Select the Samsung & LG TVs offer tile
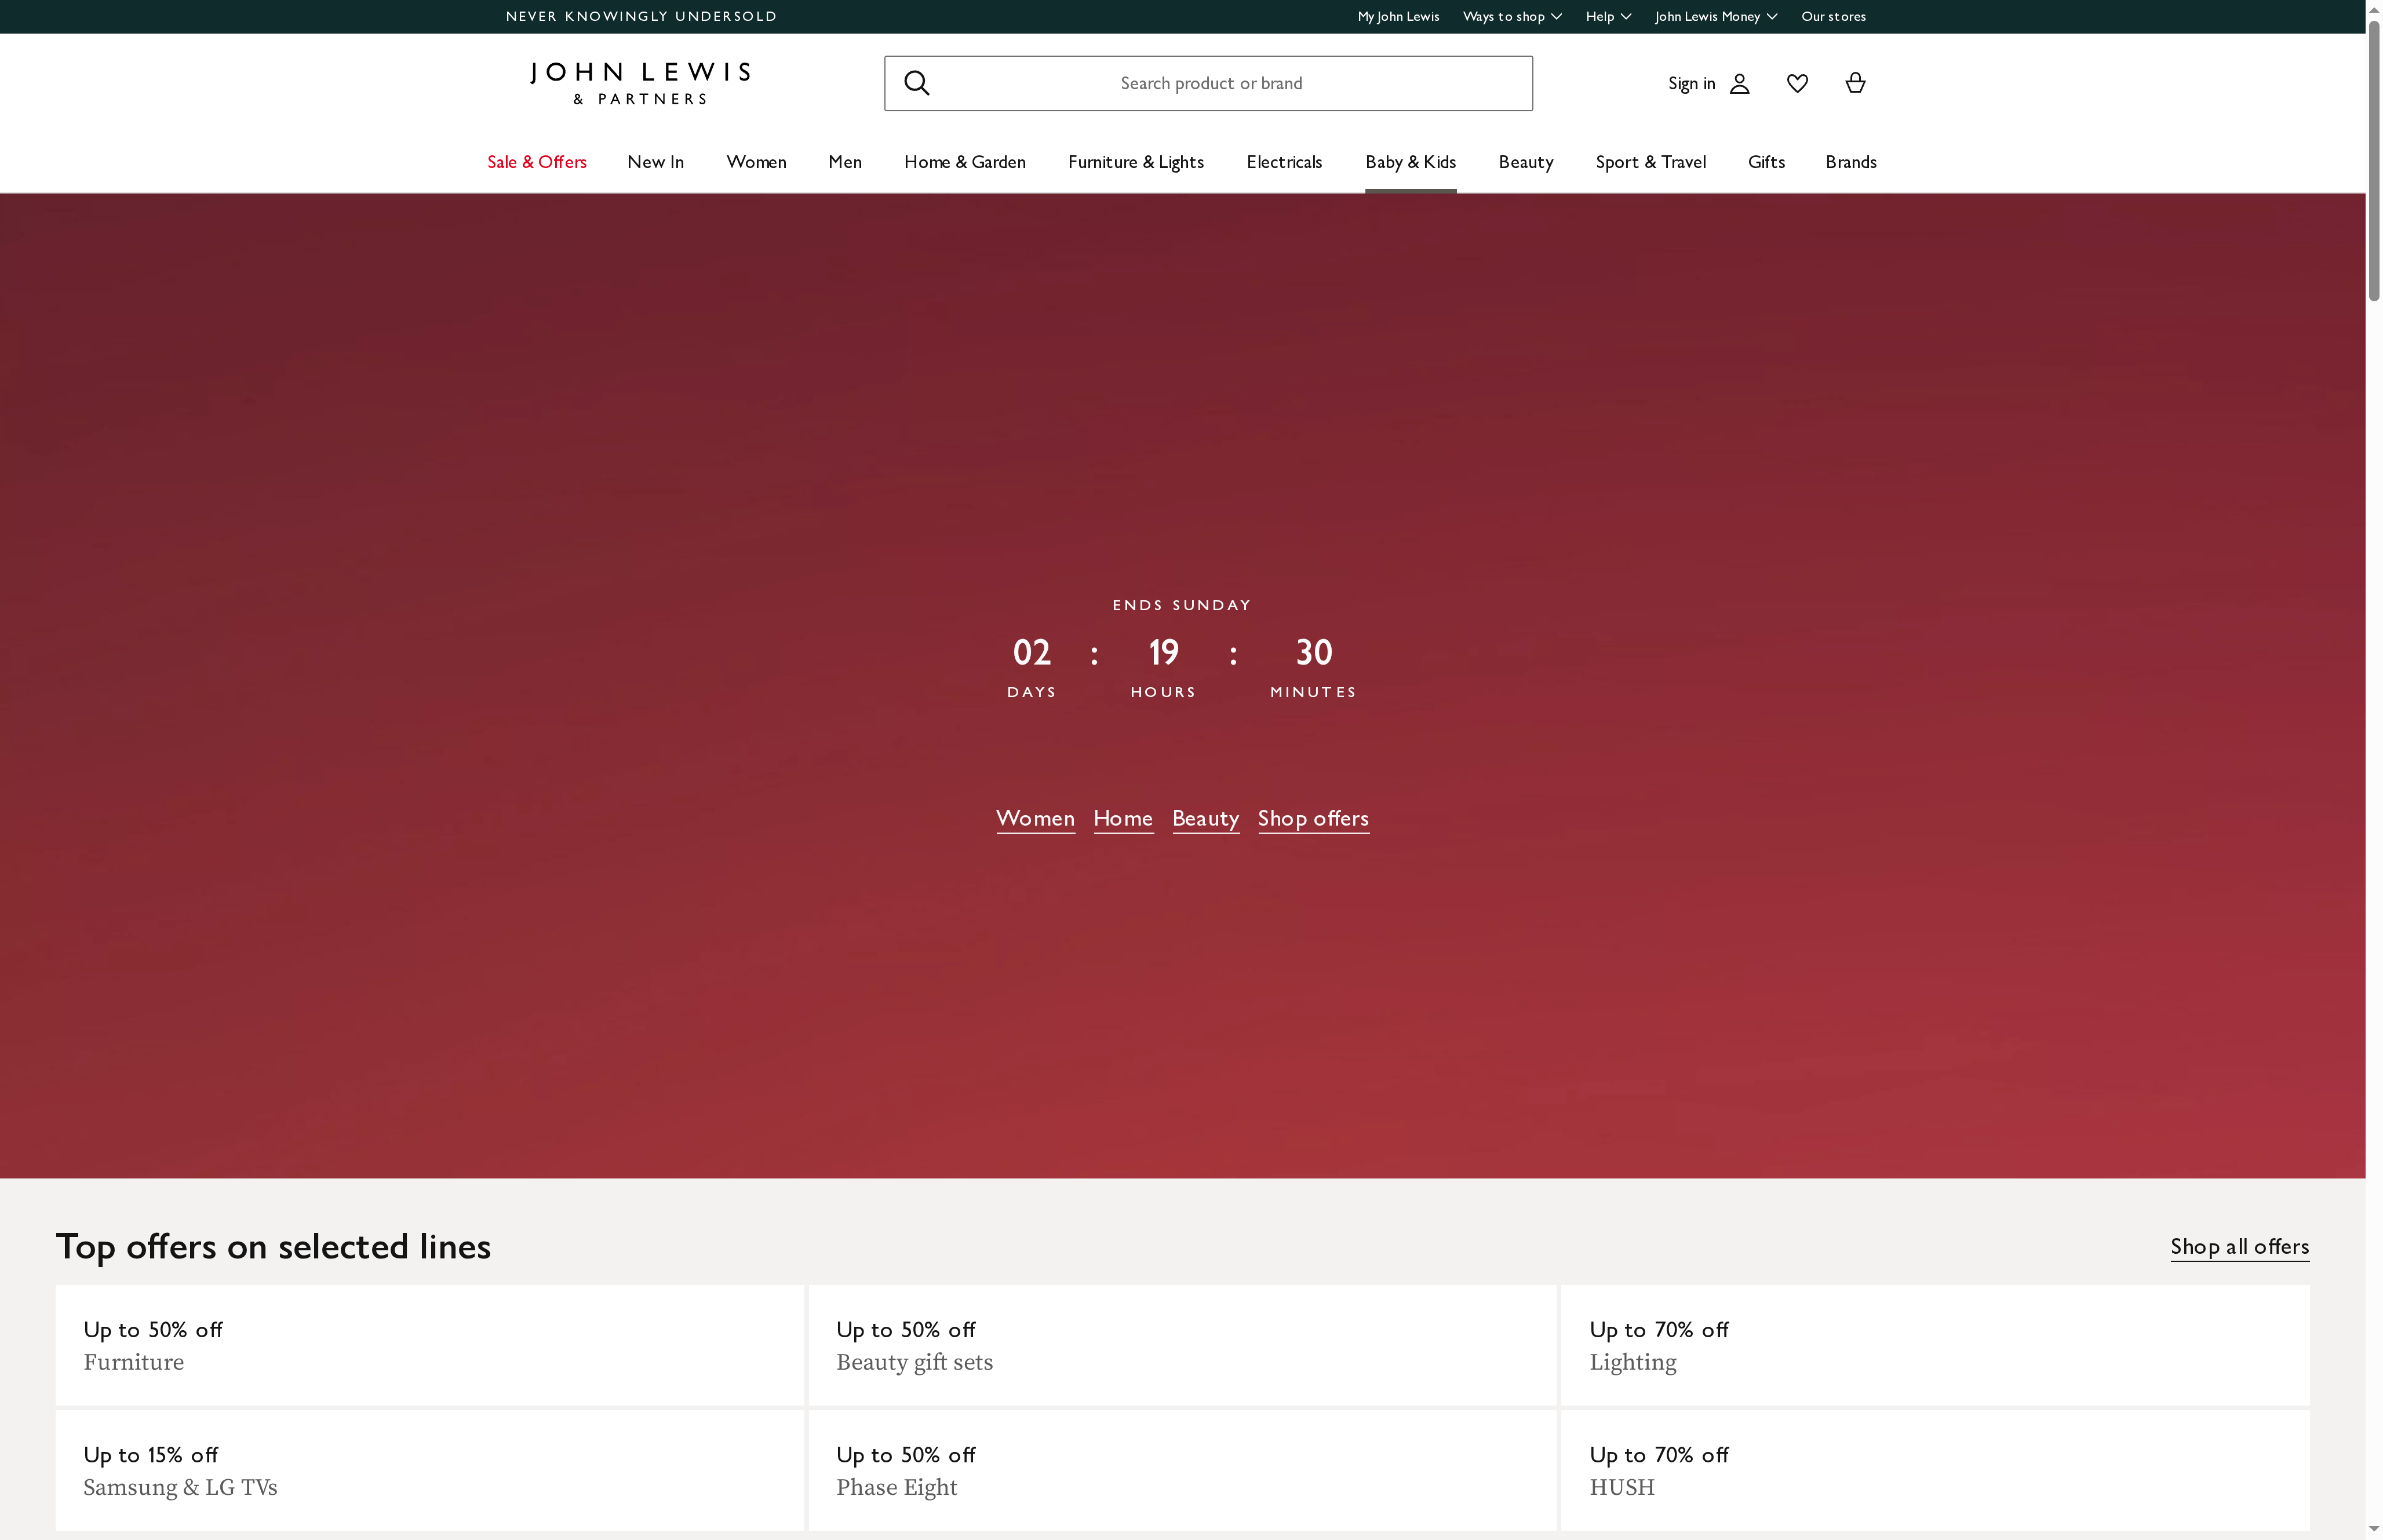The image size is (2383, 1540). pos(430,1470)
